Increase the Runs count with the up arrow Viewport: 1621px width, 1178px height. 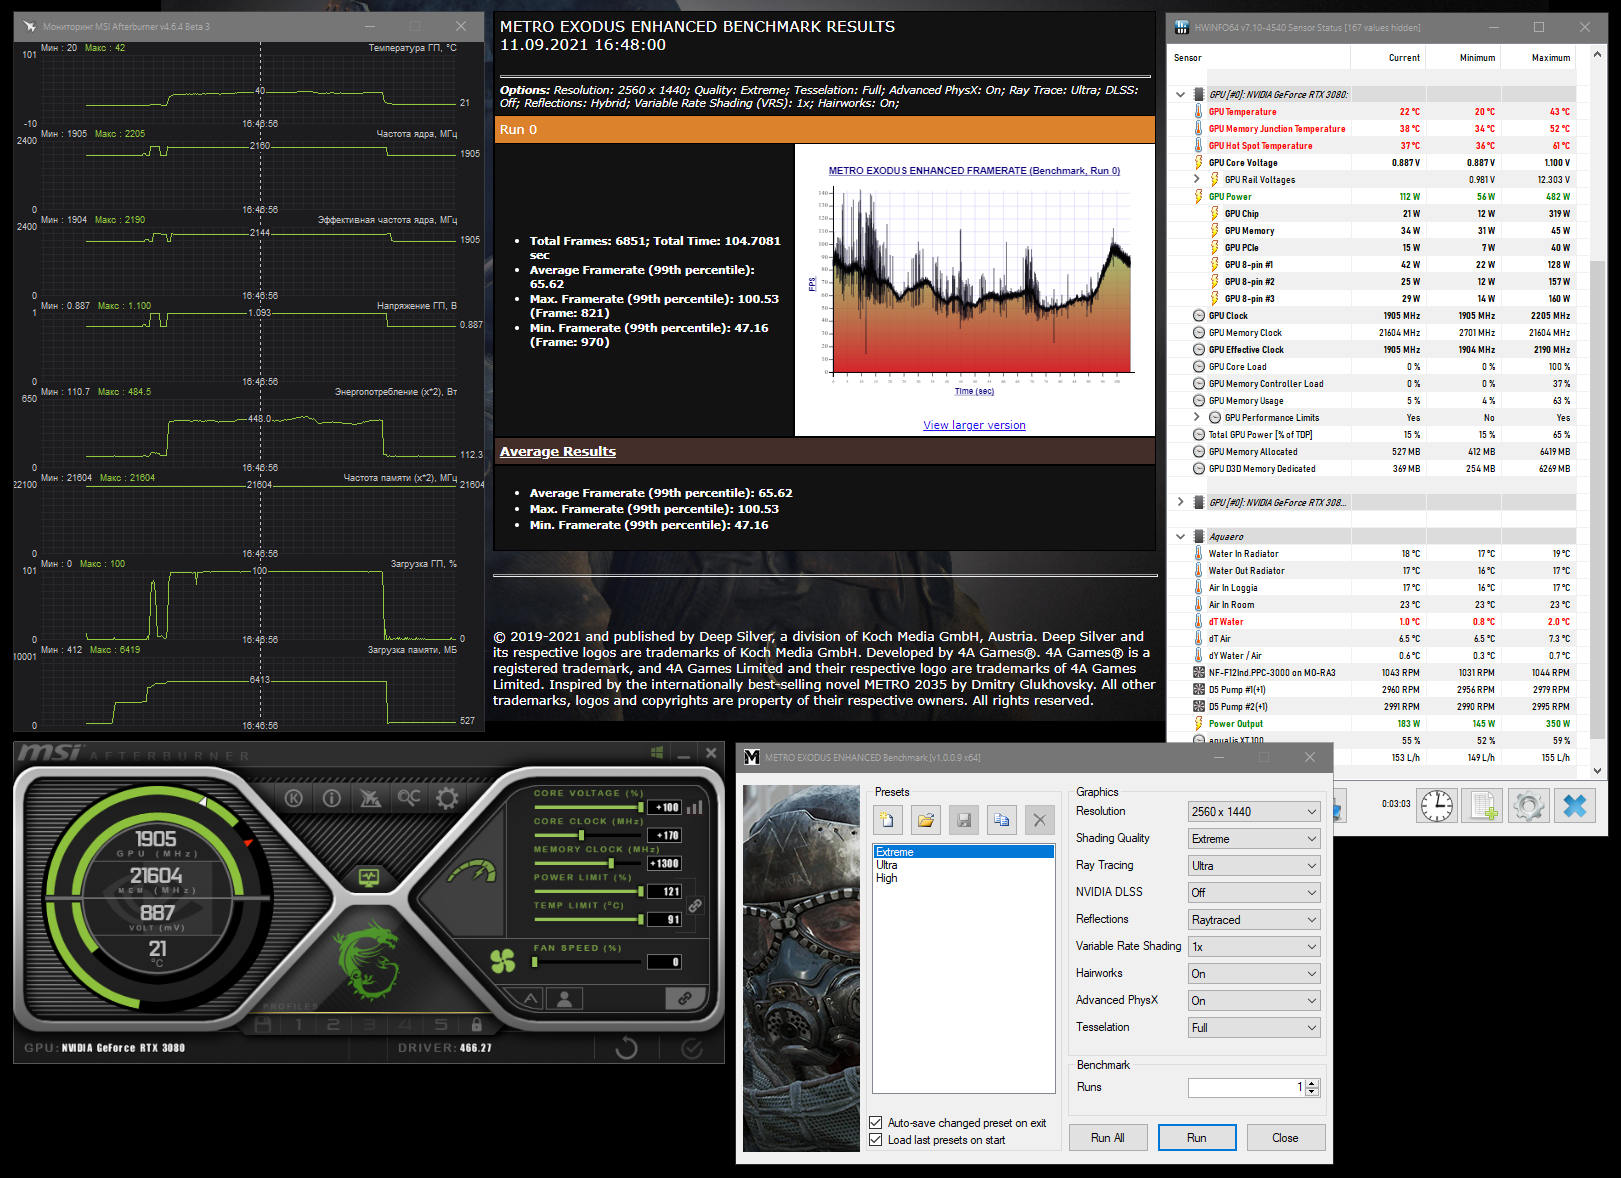pos(1313,1083)
